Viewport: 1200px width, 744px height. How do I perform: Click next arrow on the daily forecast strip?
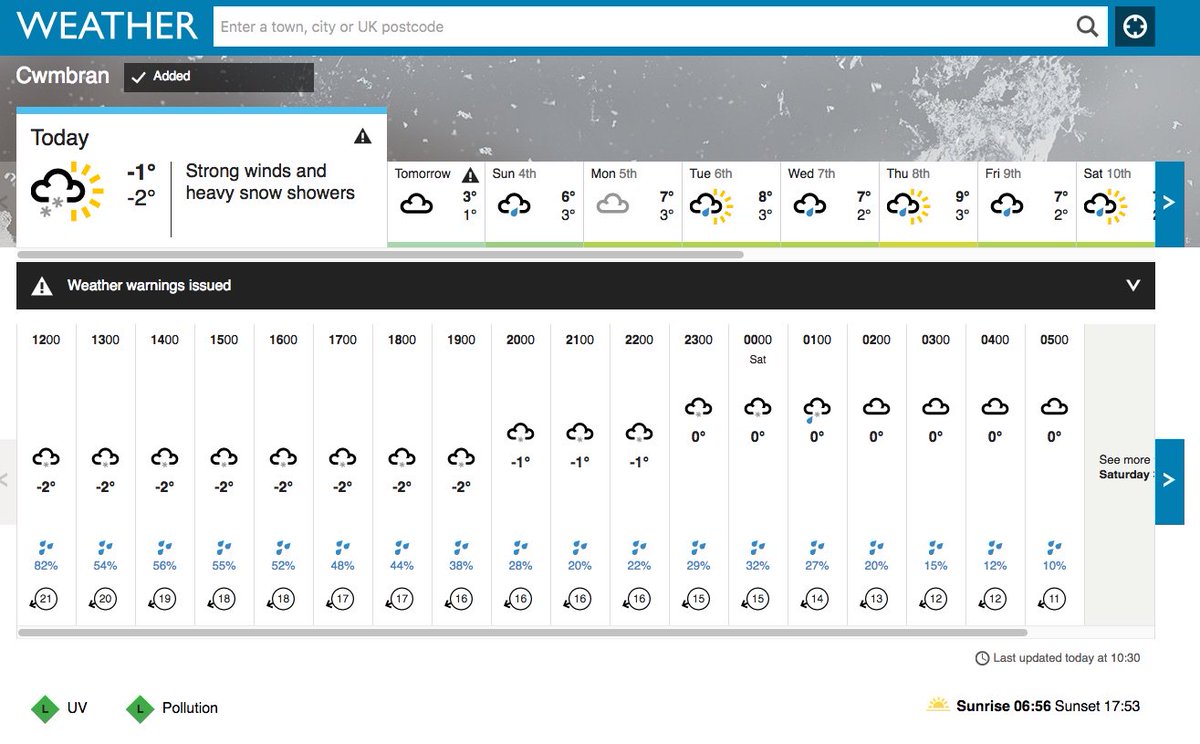coord(1169,204)
